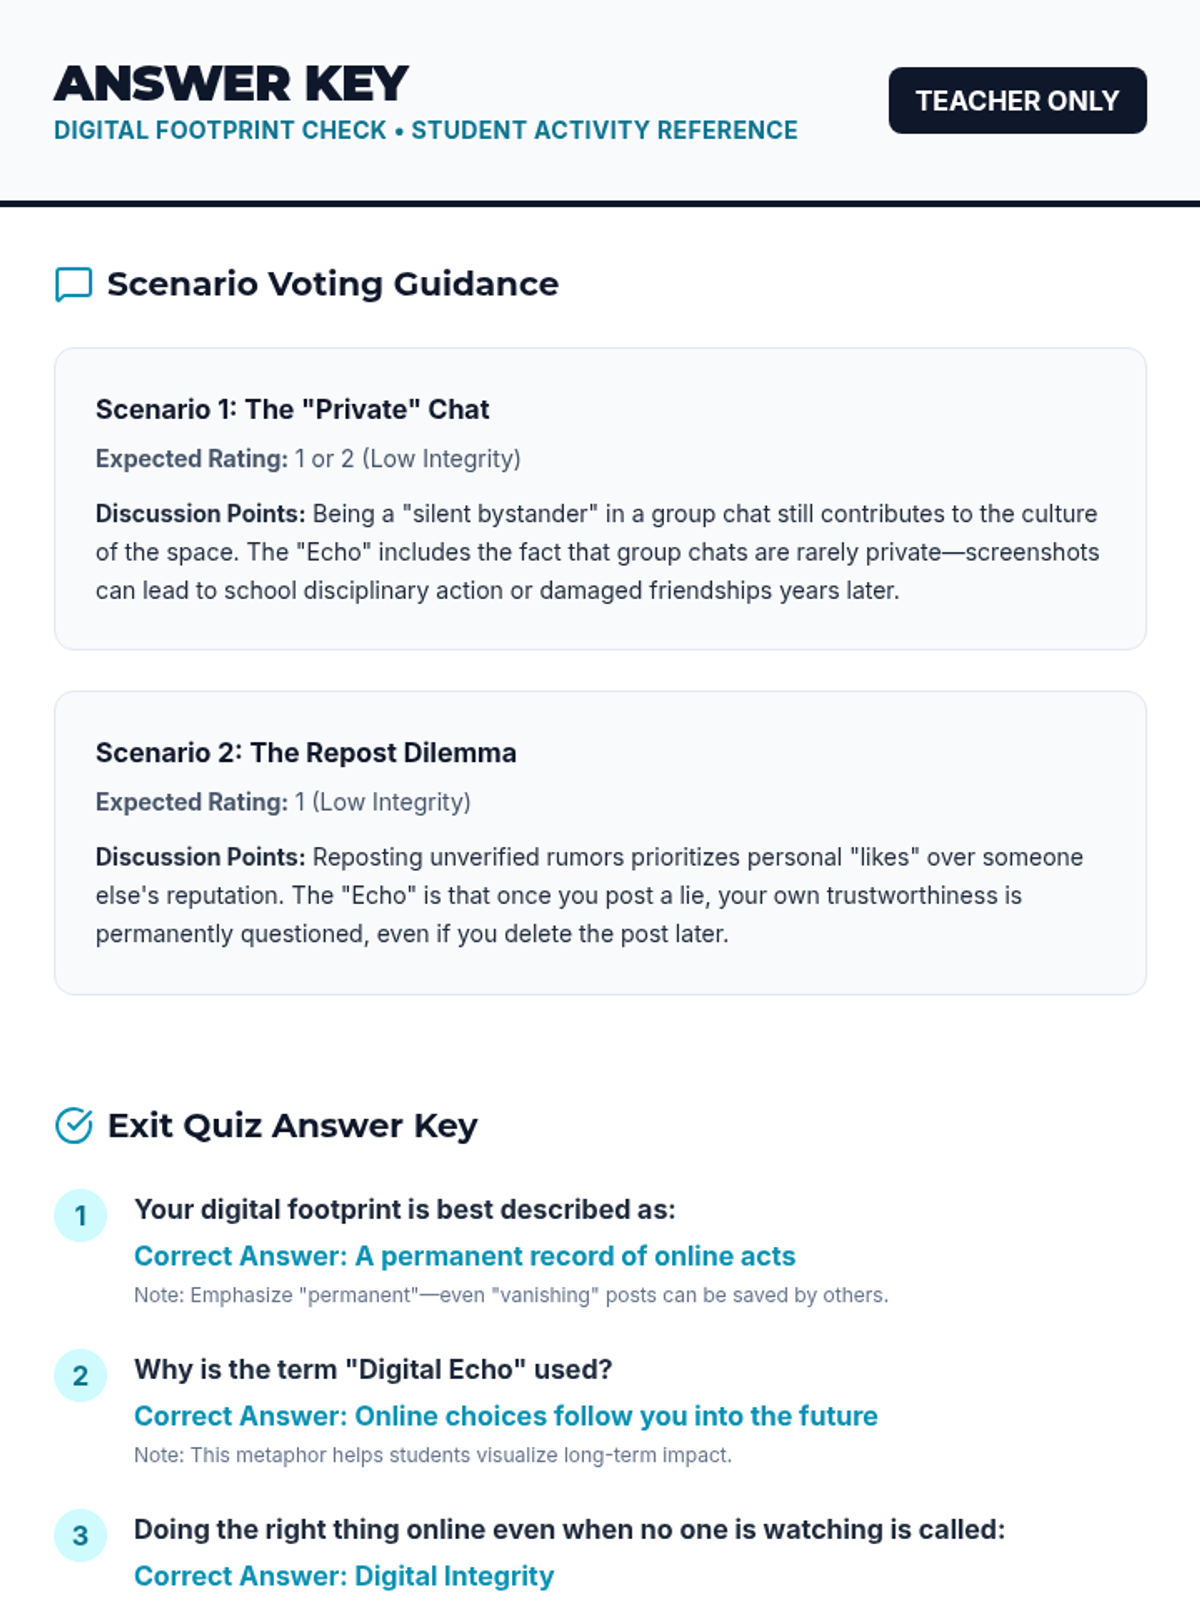Click the answer "Digital Integrity"
The height and width of the screenshot is (1600, 1200).
click(344, 1576)
